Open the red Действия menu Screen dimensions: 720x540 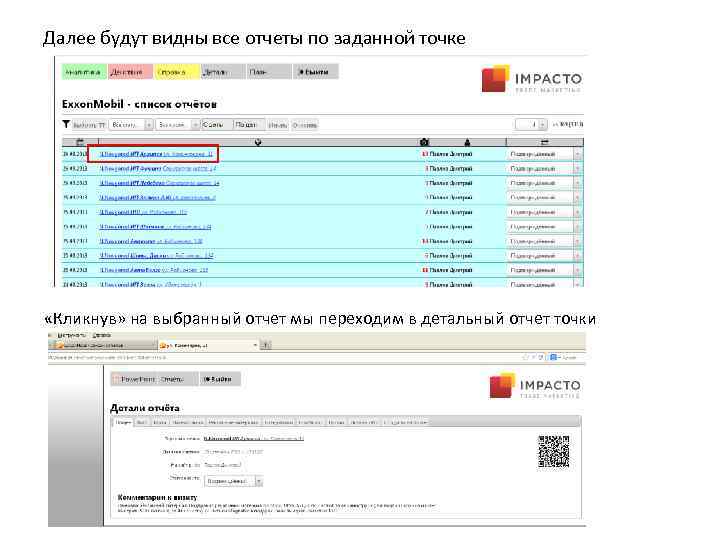point(130,72)
